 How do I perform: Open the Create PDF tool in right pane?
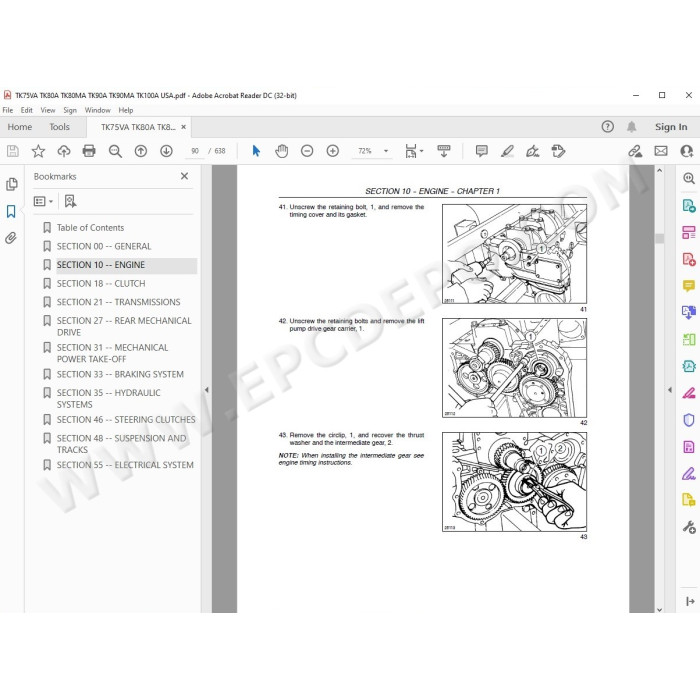click(x=689, y=259)
